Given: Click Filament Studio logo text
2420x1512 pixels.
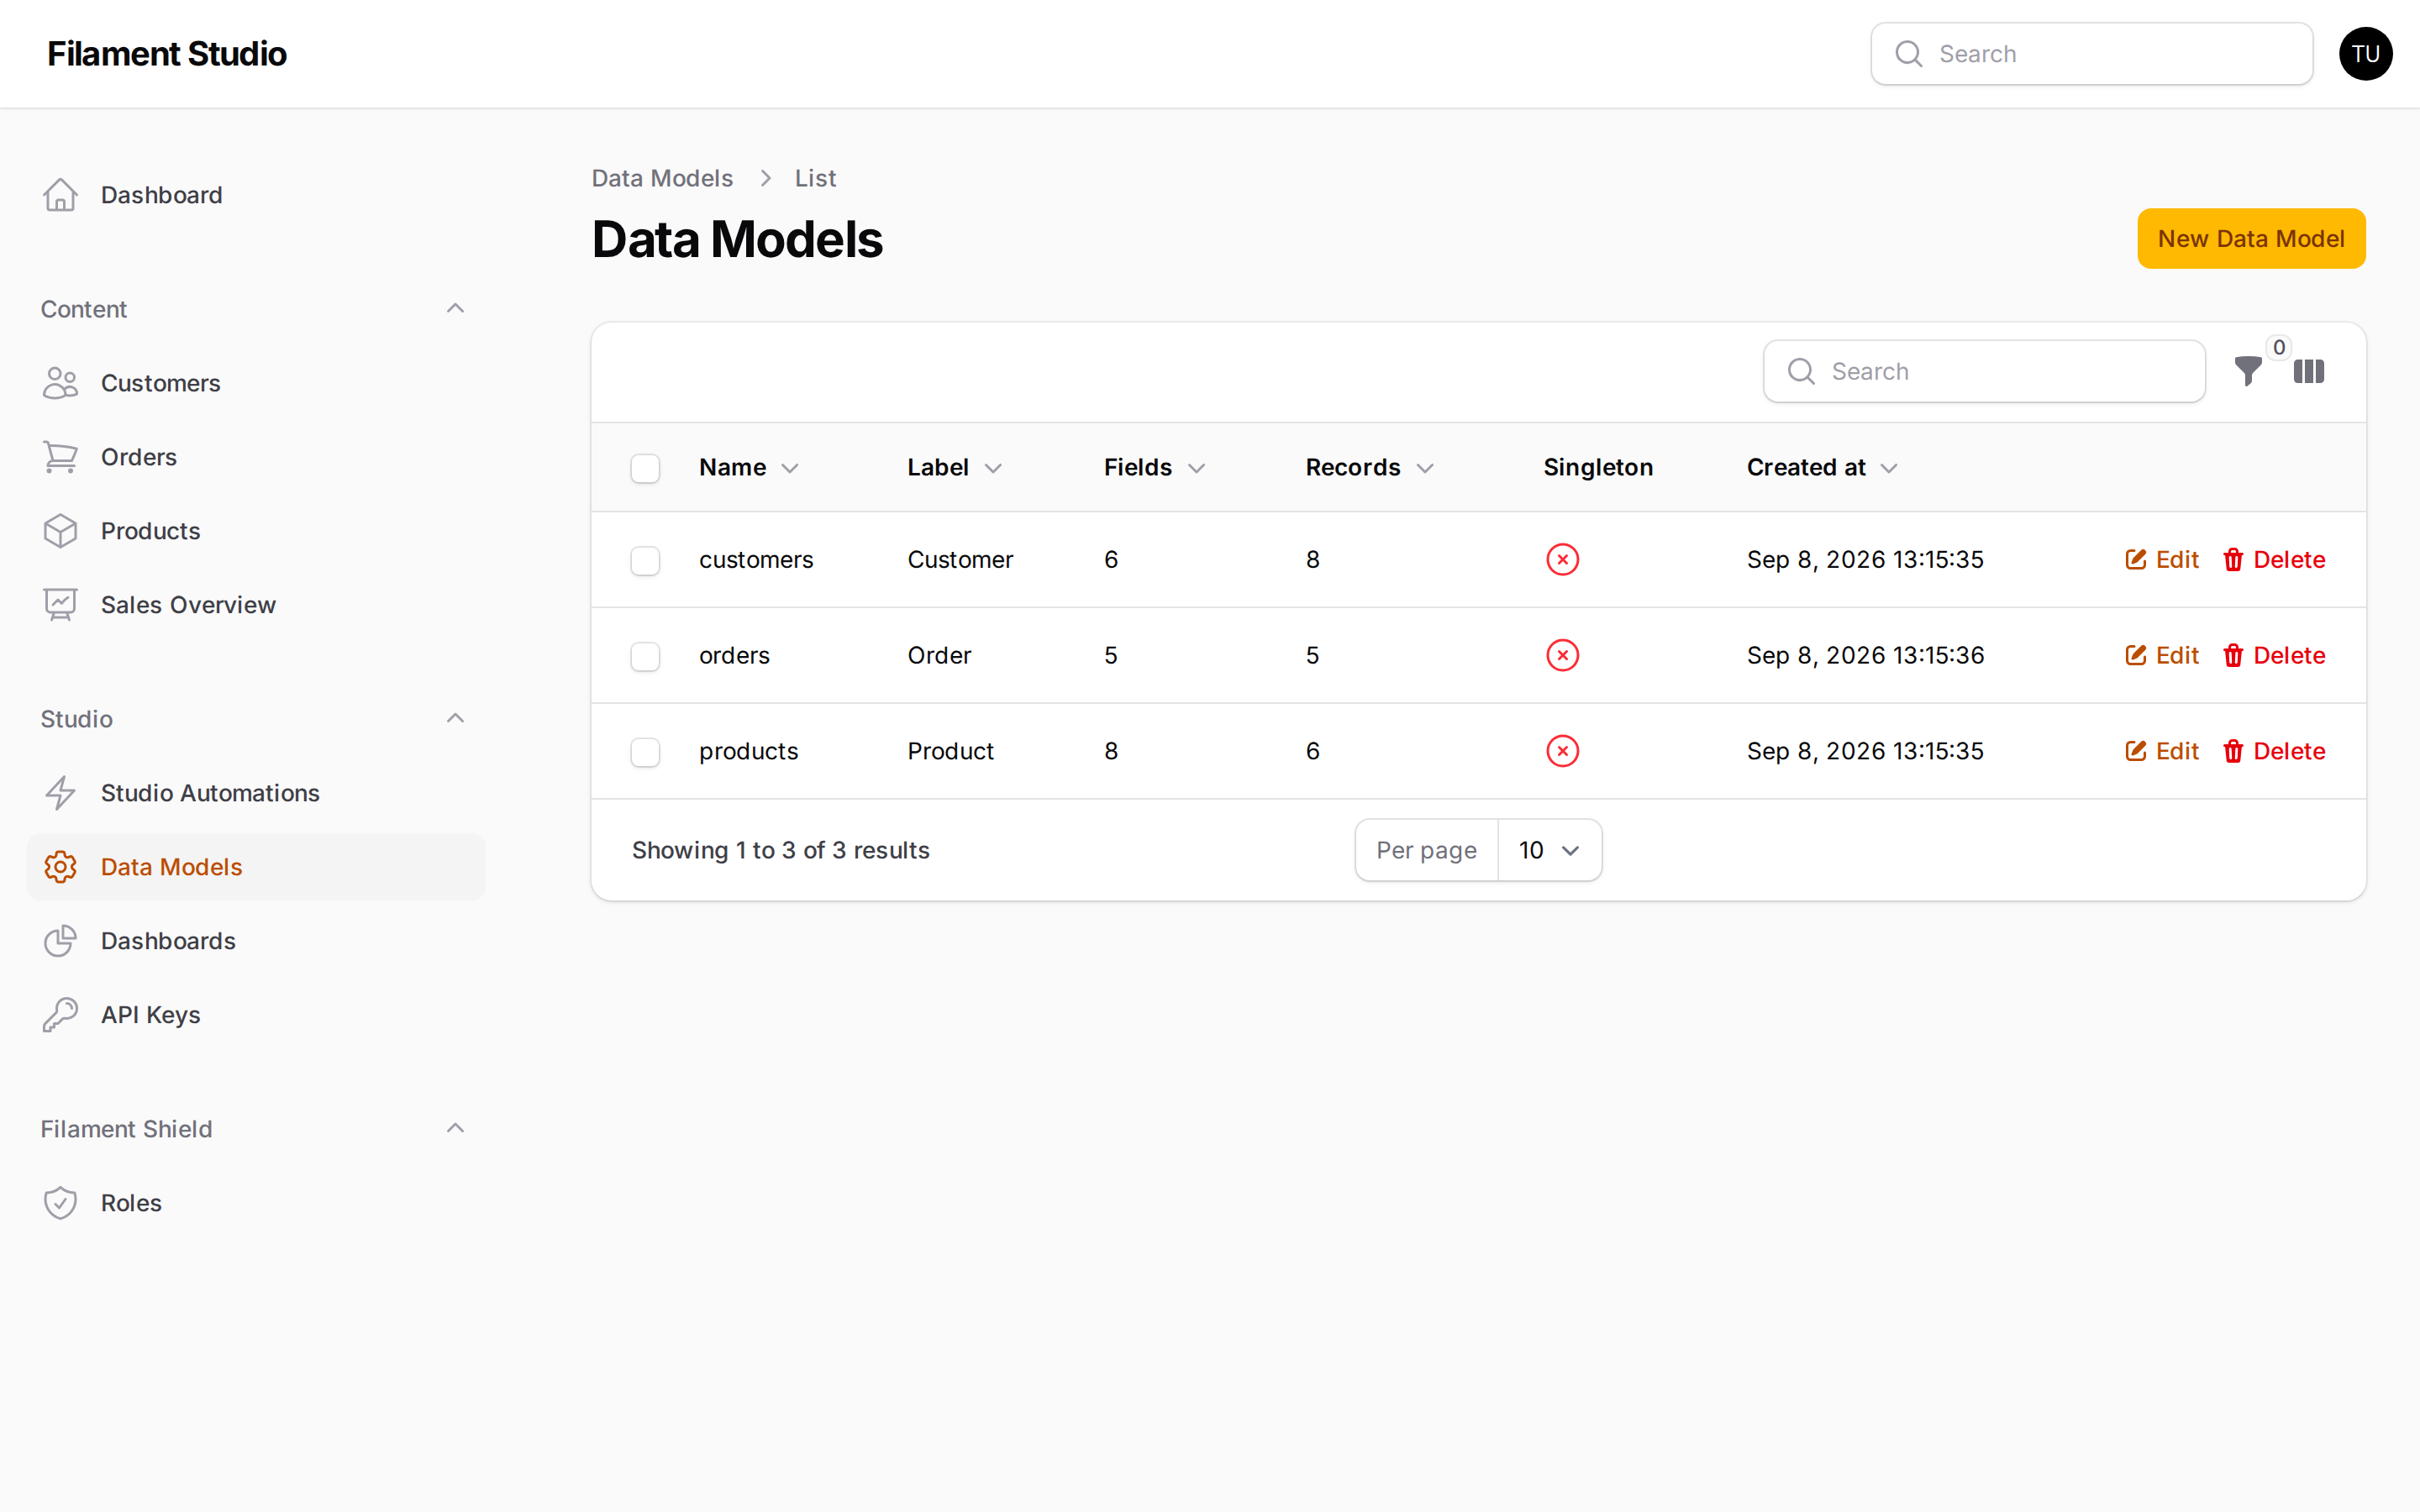Looking at the screenshot, I should 167,54.
